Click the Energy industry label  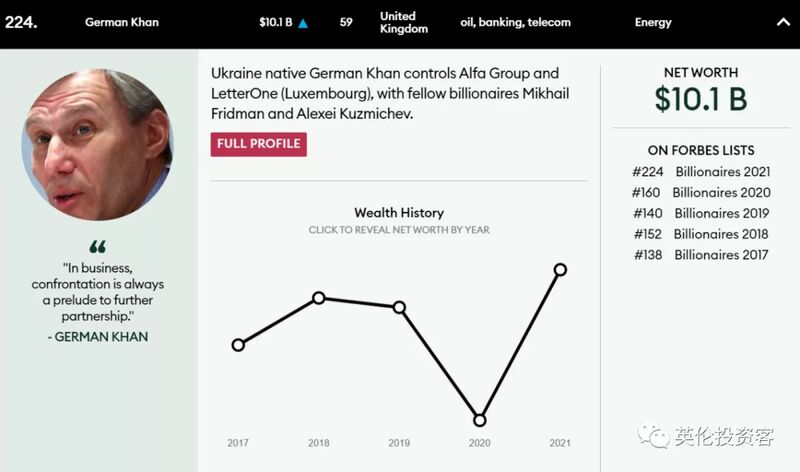coord(653,22)
